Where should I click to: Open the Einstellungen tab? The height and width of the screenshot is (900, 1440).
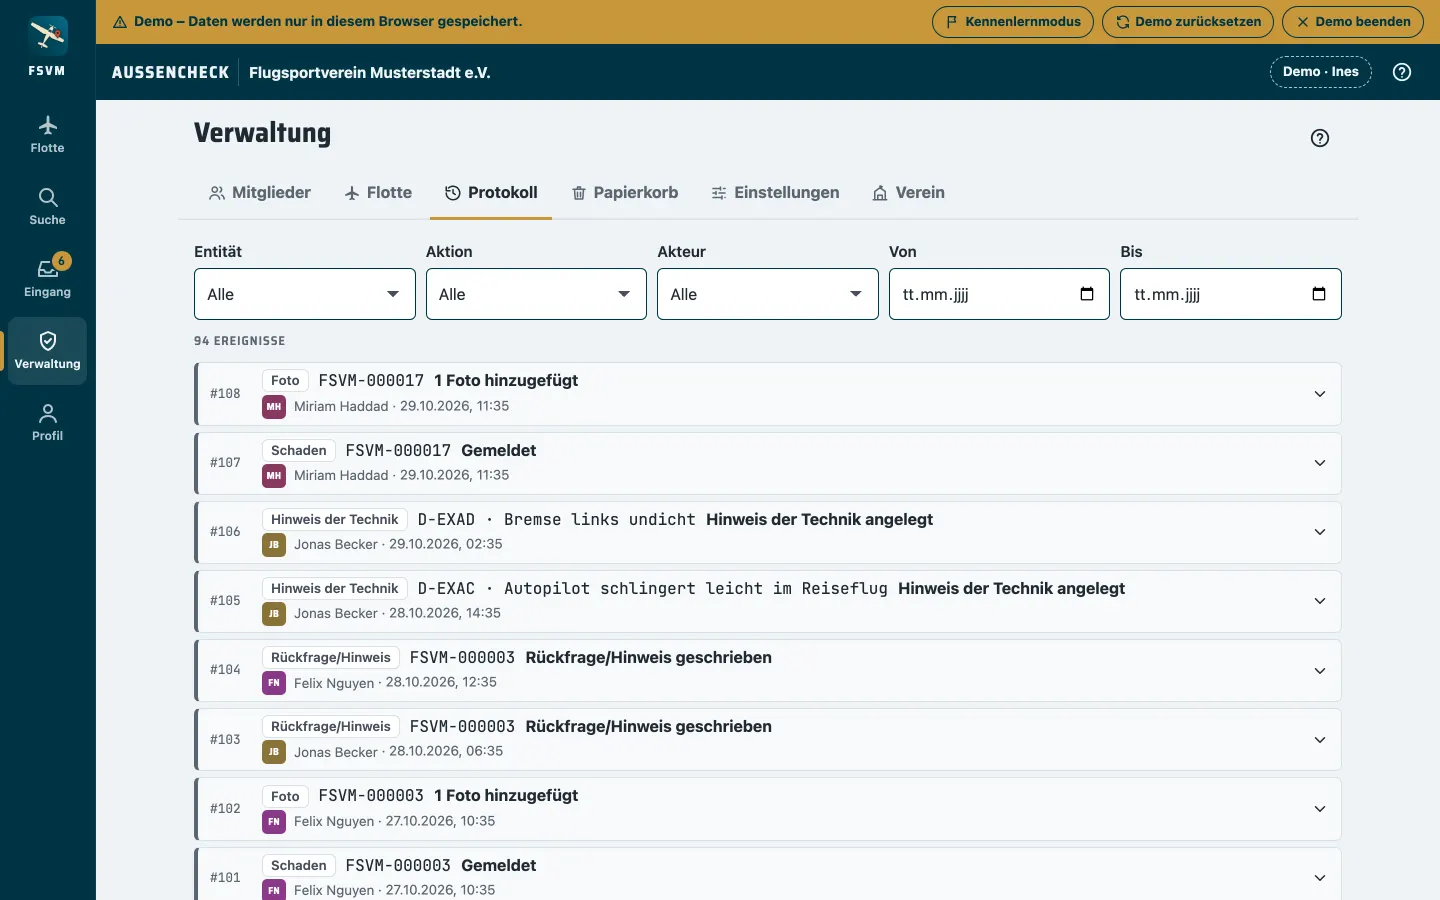pos(775,193)
